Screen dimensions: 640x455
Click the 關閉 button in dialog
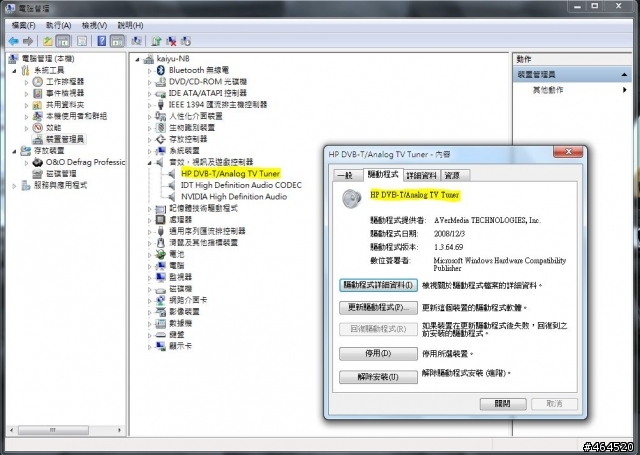coord(503,404)
